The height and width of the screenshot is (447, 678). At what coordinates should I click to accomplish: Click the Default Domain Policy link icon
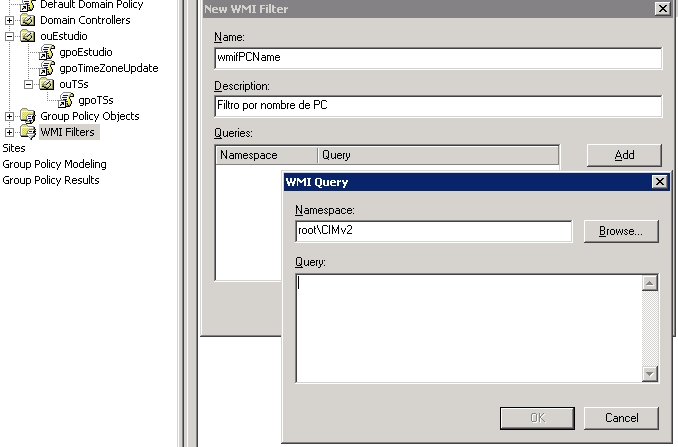coord(28,5)
